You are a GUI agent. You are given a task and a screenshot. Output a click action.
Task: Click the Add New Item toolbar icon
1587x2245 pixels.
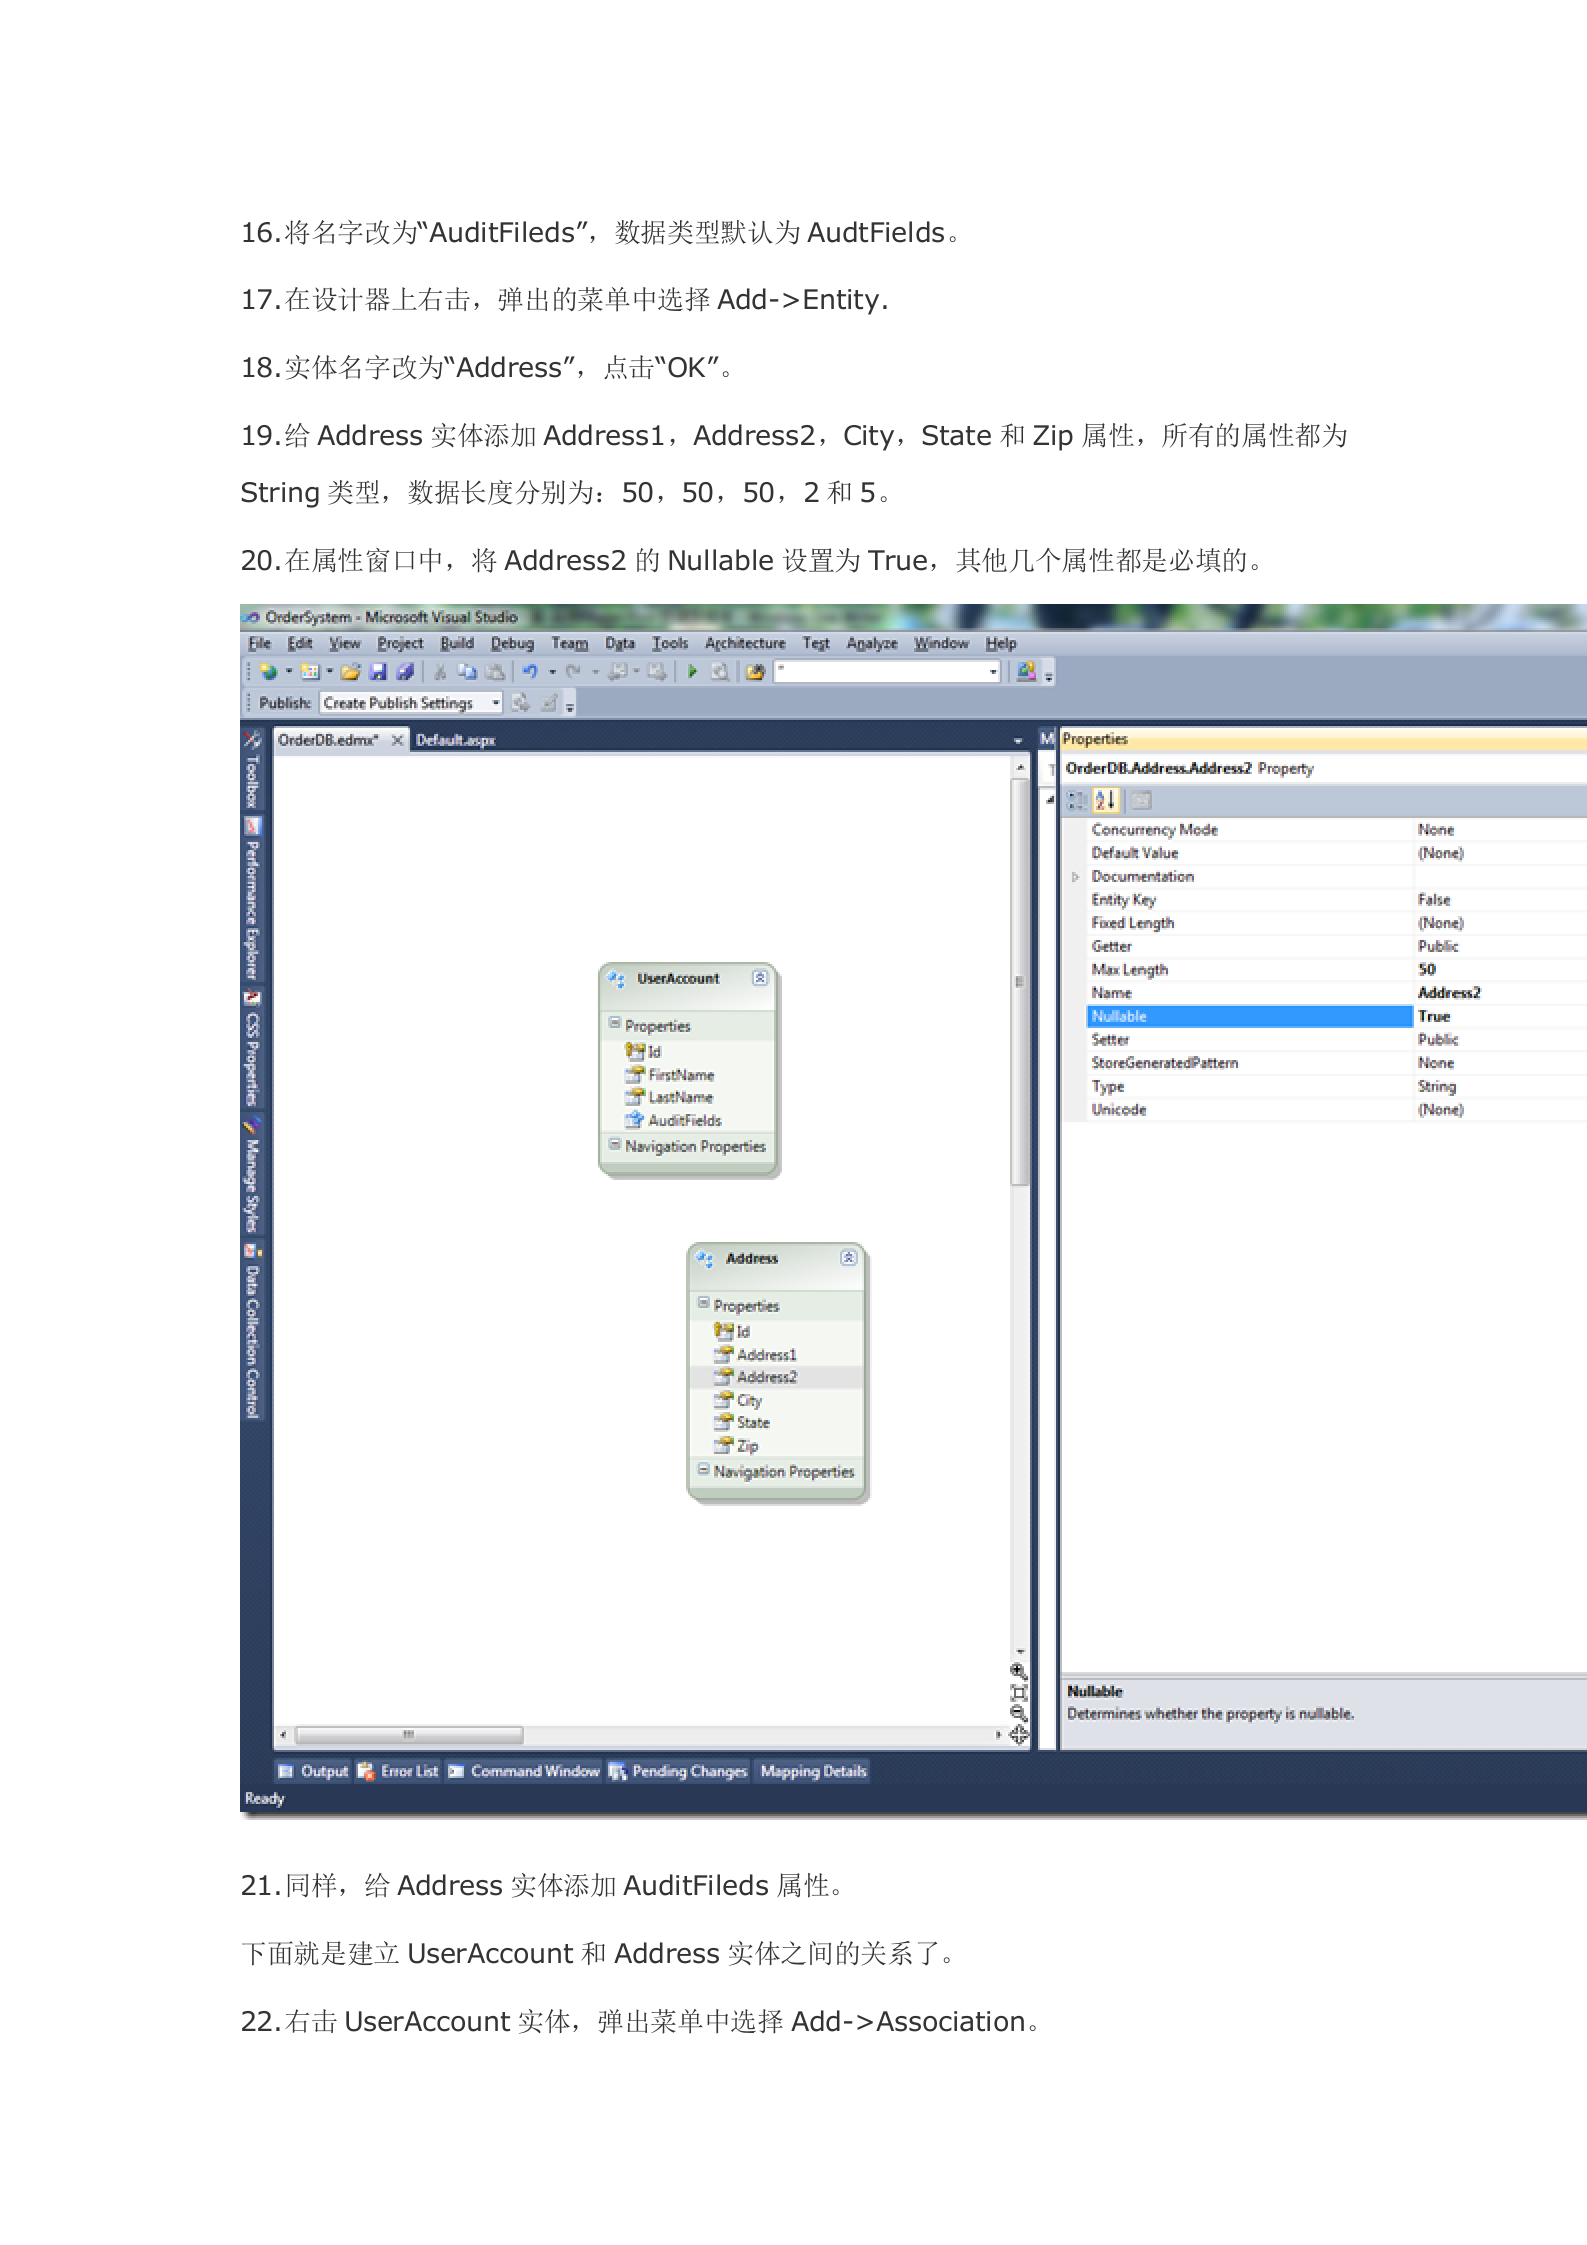(310, 672)
